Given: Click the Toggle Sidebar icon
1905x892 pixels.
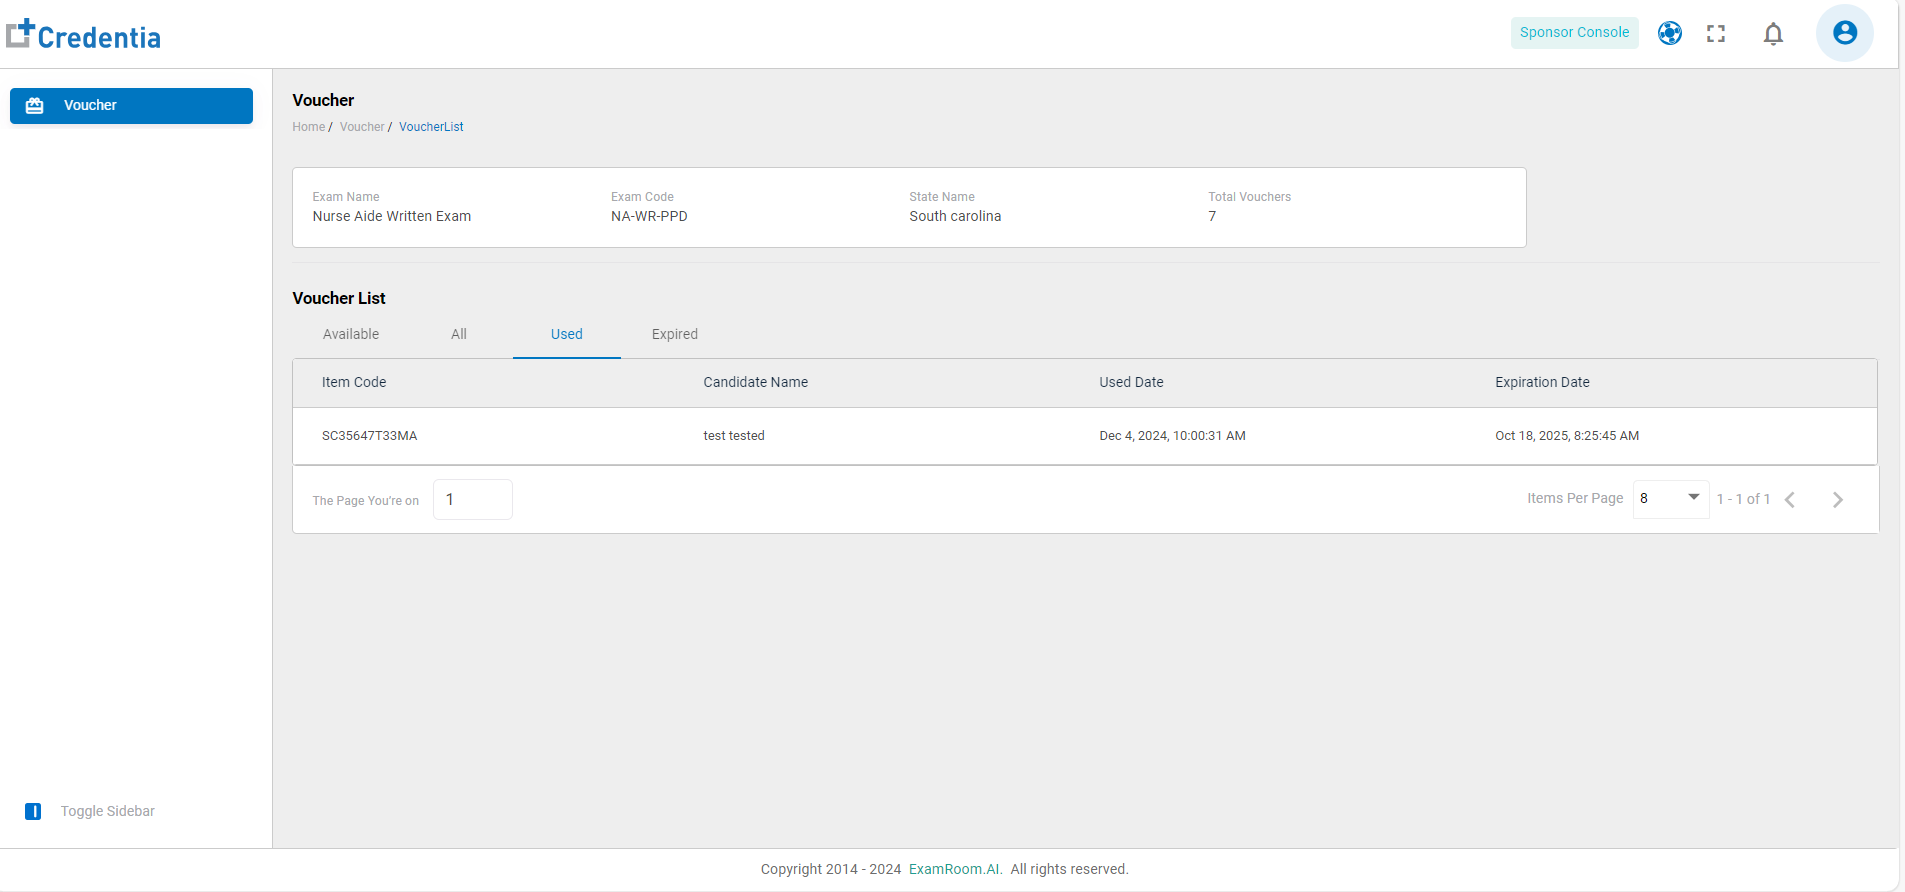Looking at the screenshot, I should click(33, 811).
